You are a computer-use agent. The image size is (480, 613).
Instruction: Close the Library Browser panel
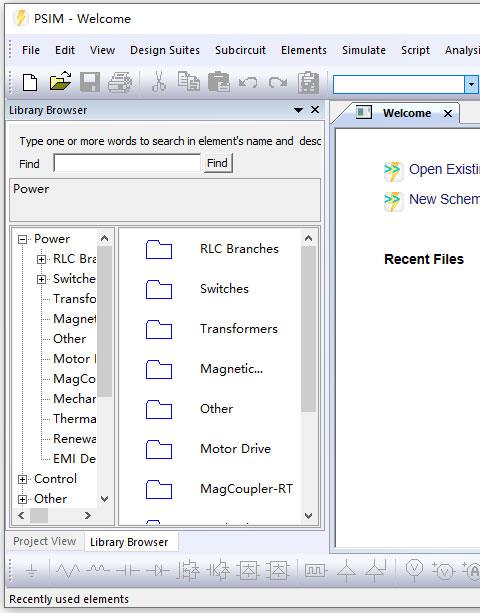coord(315,110)
